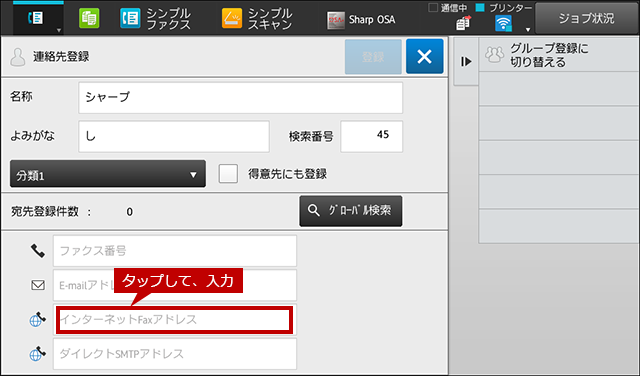The height and width of the screenshot is (376, 640).
Task: Click the 登録 register button
Action: click(373, 57)
